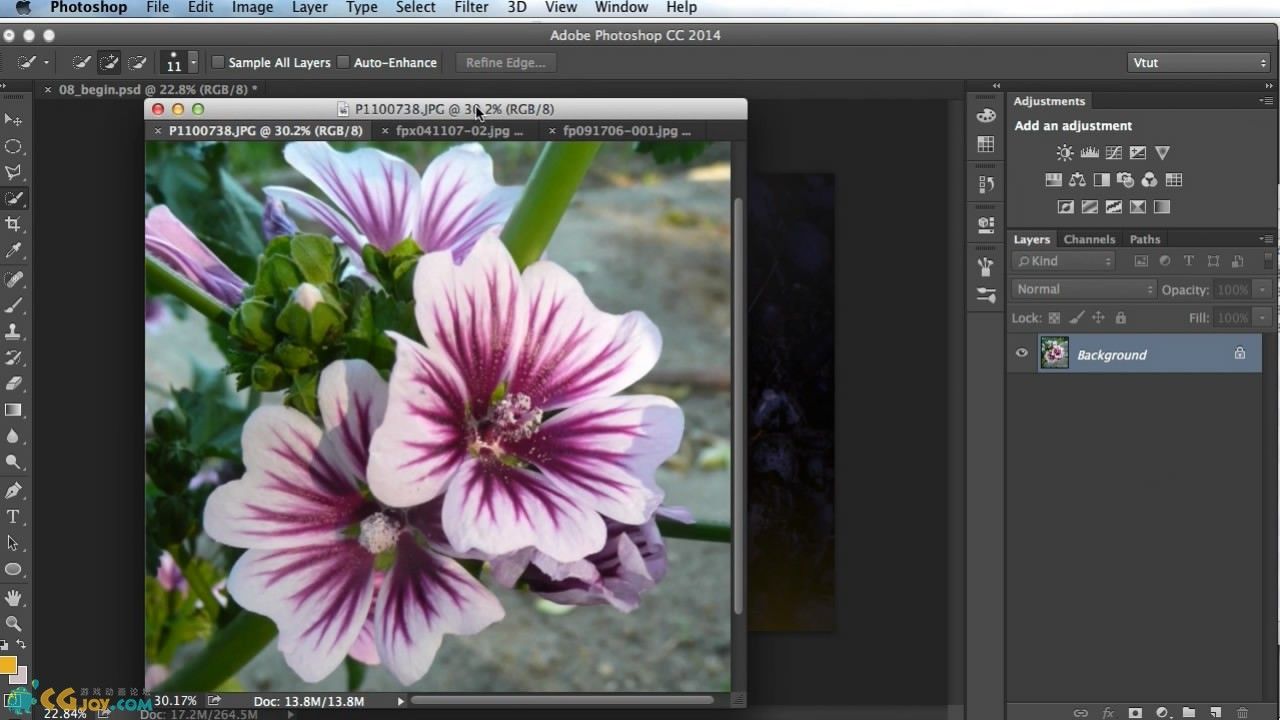Add a Vibrance adjustment
1280x720 pixels.
[1162, 153]
